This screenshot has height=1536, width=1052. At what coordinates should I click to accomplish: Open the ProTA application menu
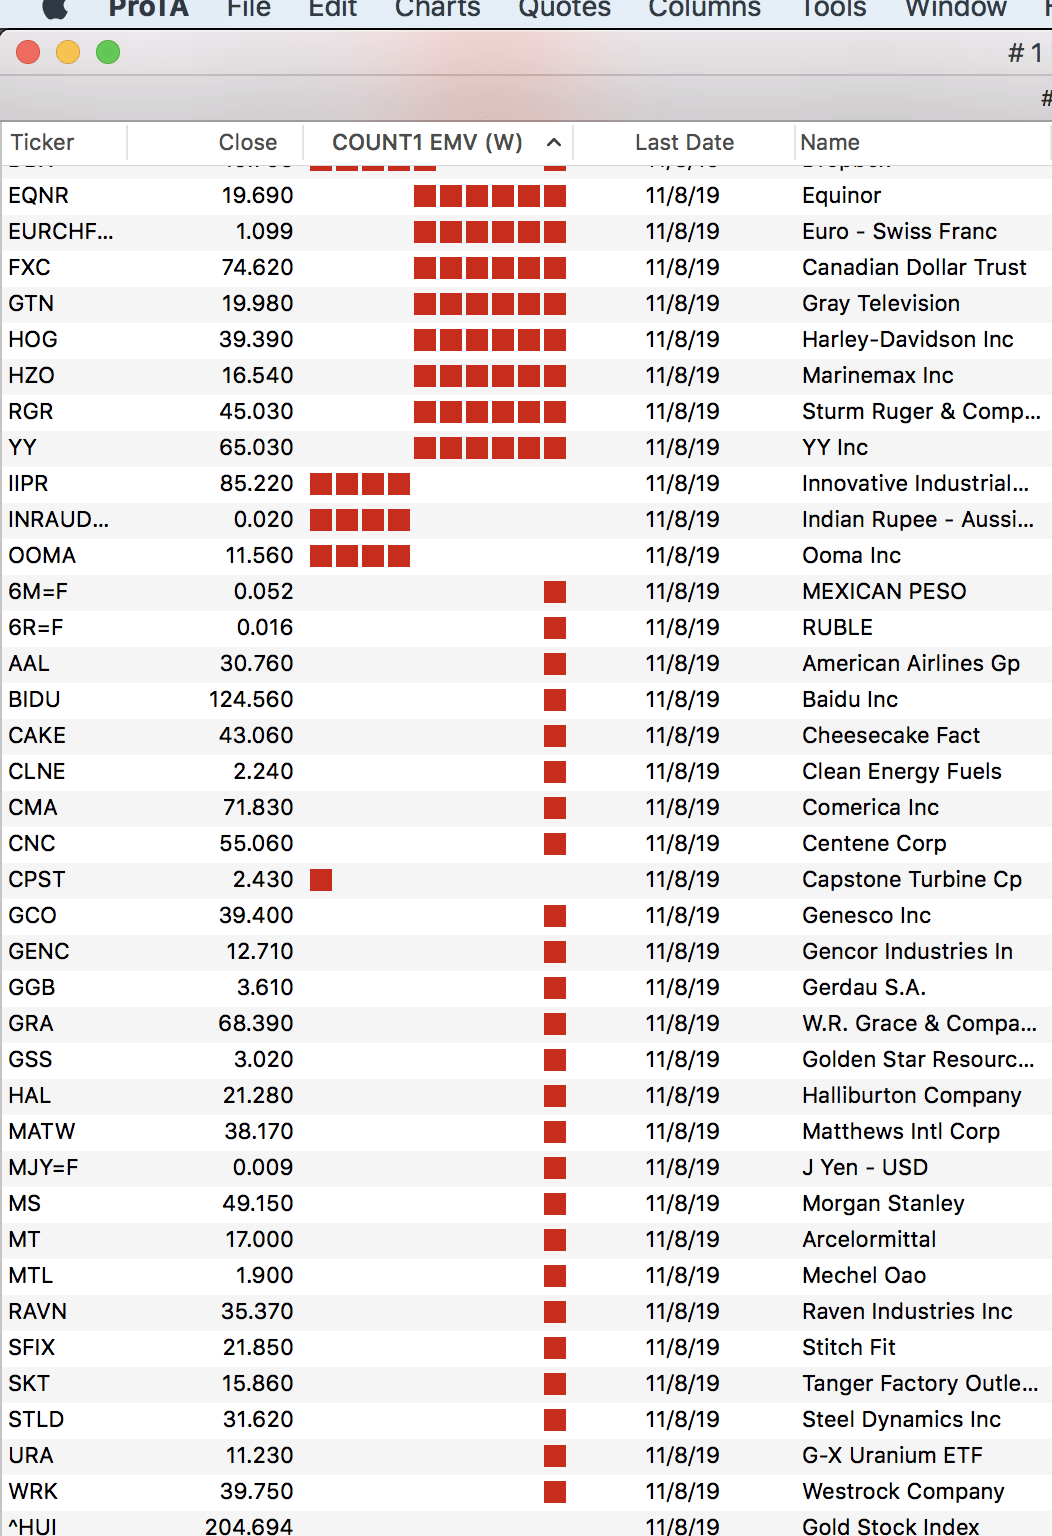point(148,8)
